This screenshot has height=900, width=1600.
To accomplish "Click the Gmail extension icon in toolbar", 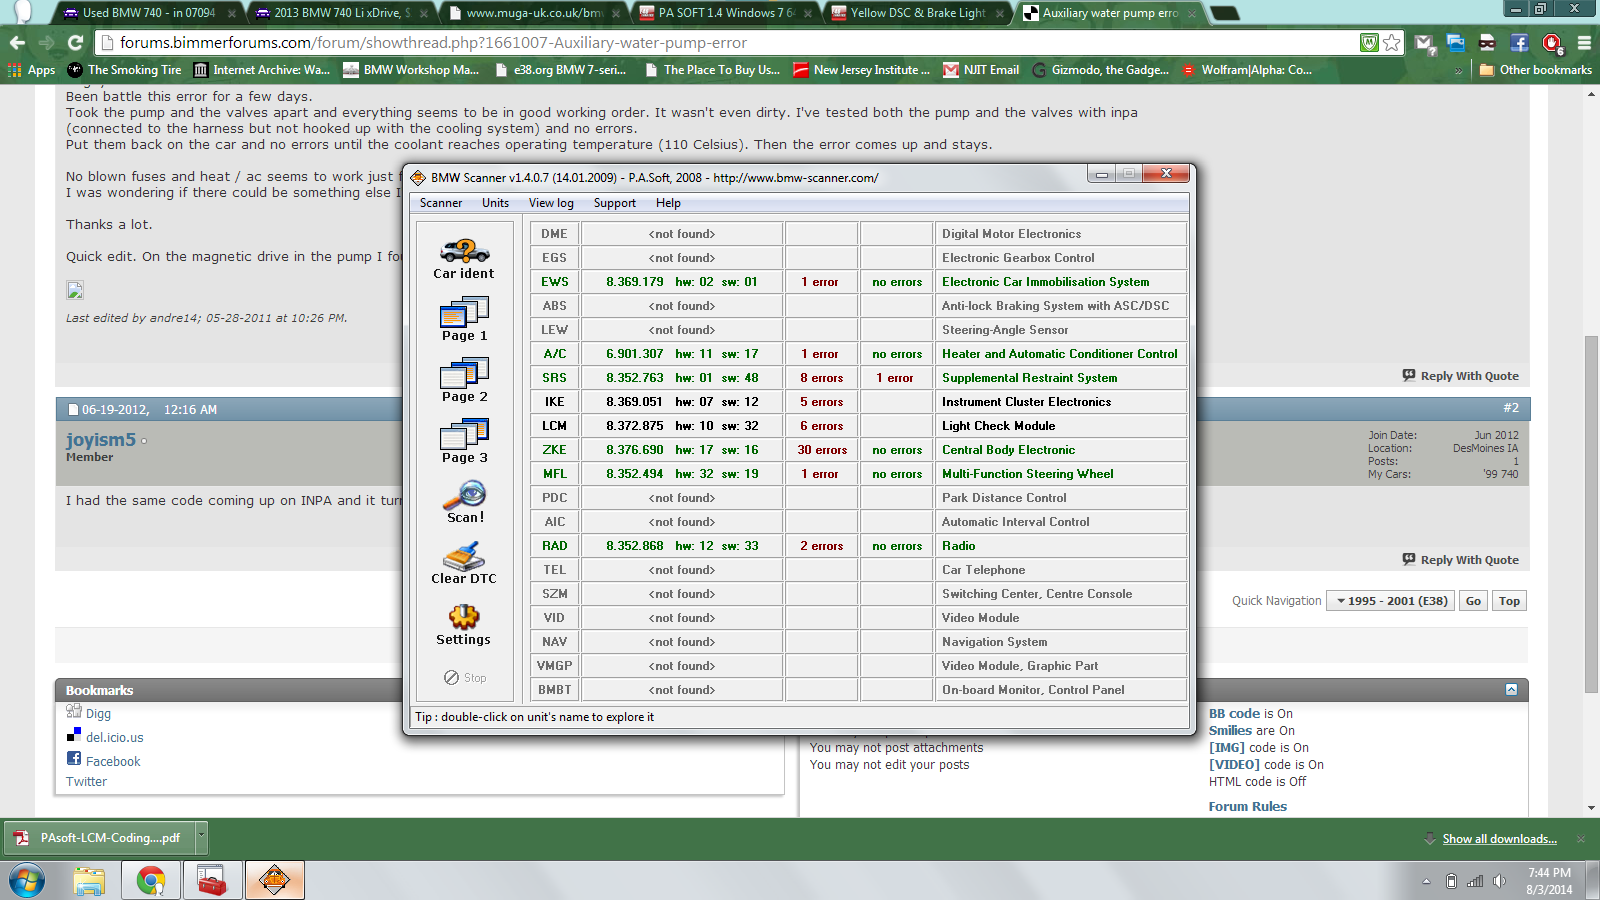I will coord(1424,43).
